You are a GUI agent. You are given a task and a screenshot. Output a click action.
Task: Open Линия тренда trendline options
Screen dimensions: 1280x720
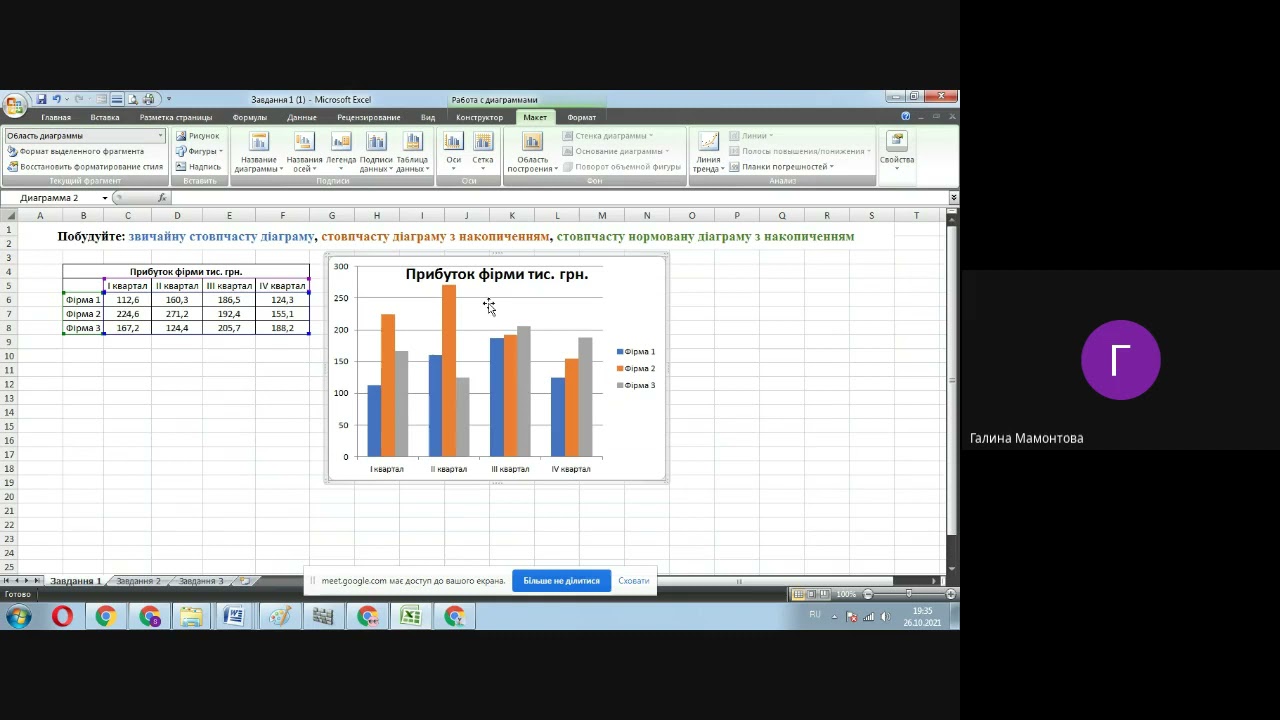point(708,152)
